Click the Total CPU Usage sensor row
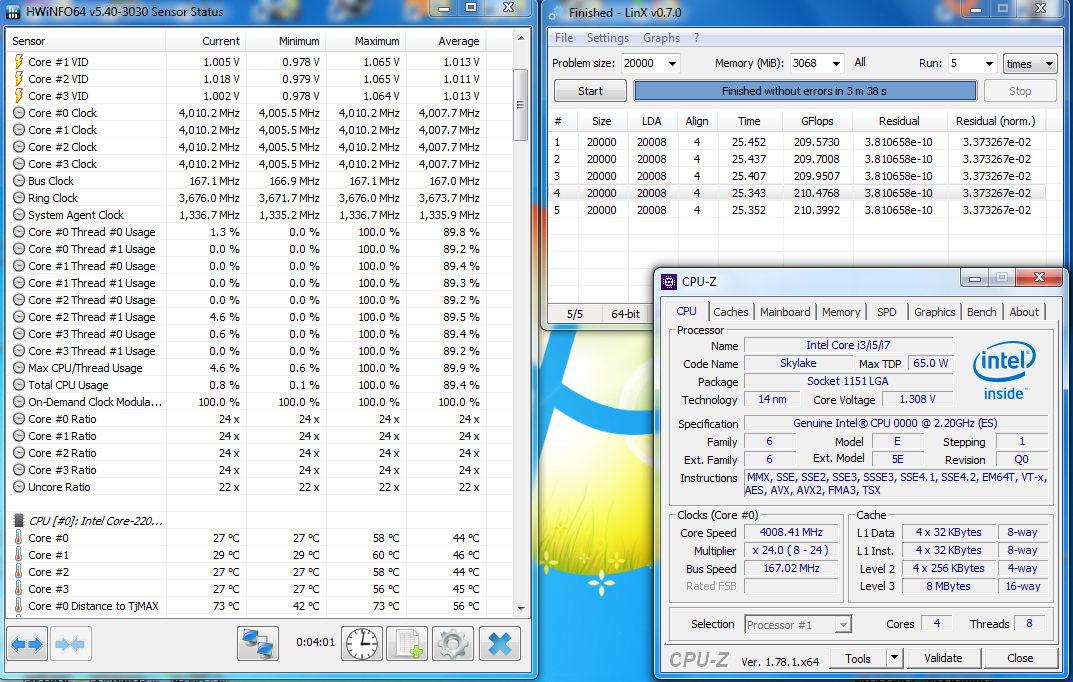This screenshot has height=682, width=1073. [246, 385]
